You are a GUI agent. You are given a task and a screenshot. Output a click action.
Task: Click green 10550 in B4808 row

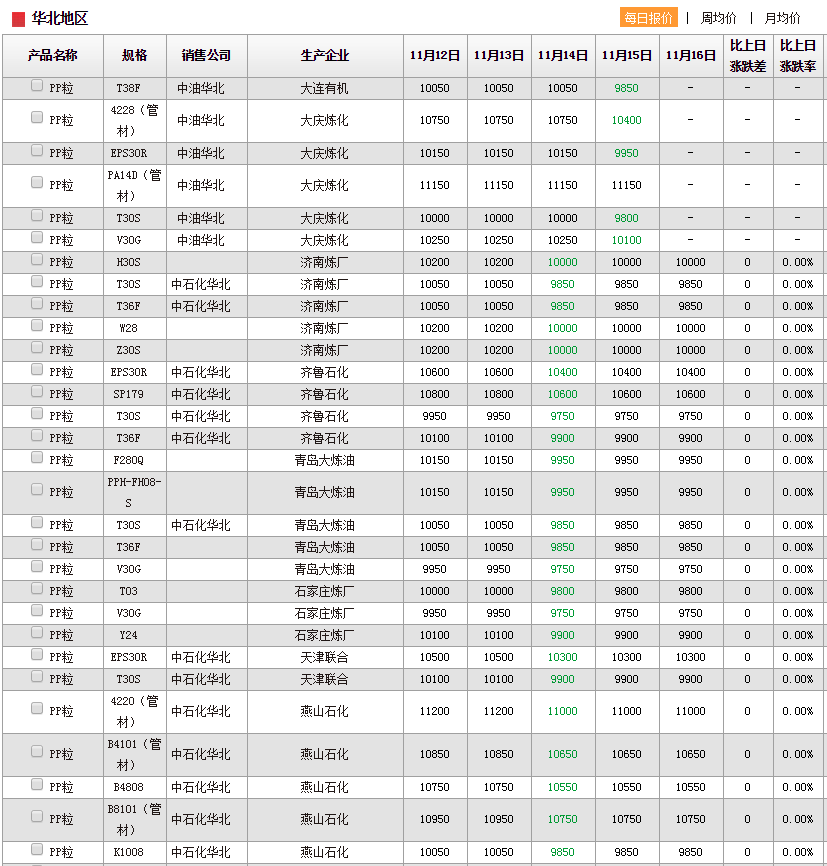562,787
